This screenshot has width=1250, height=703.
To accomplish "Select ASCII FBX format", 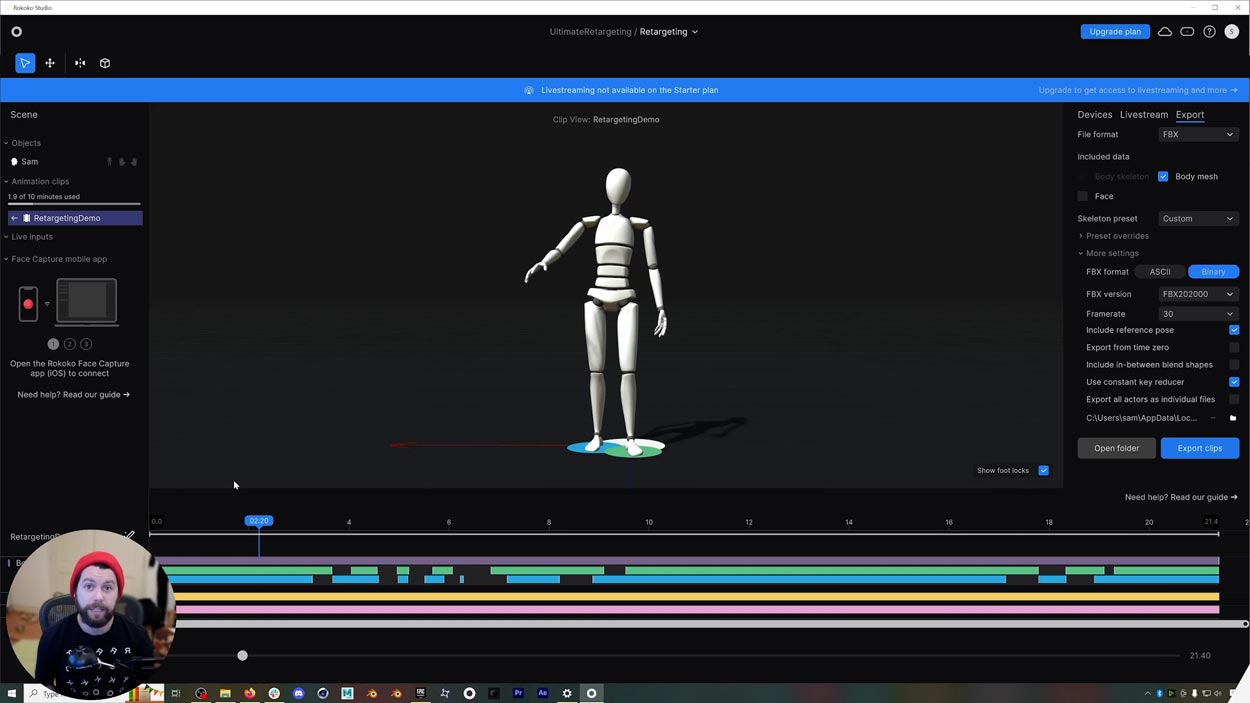I will click(x=1160, y=272).
